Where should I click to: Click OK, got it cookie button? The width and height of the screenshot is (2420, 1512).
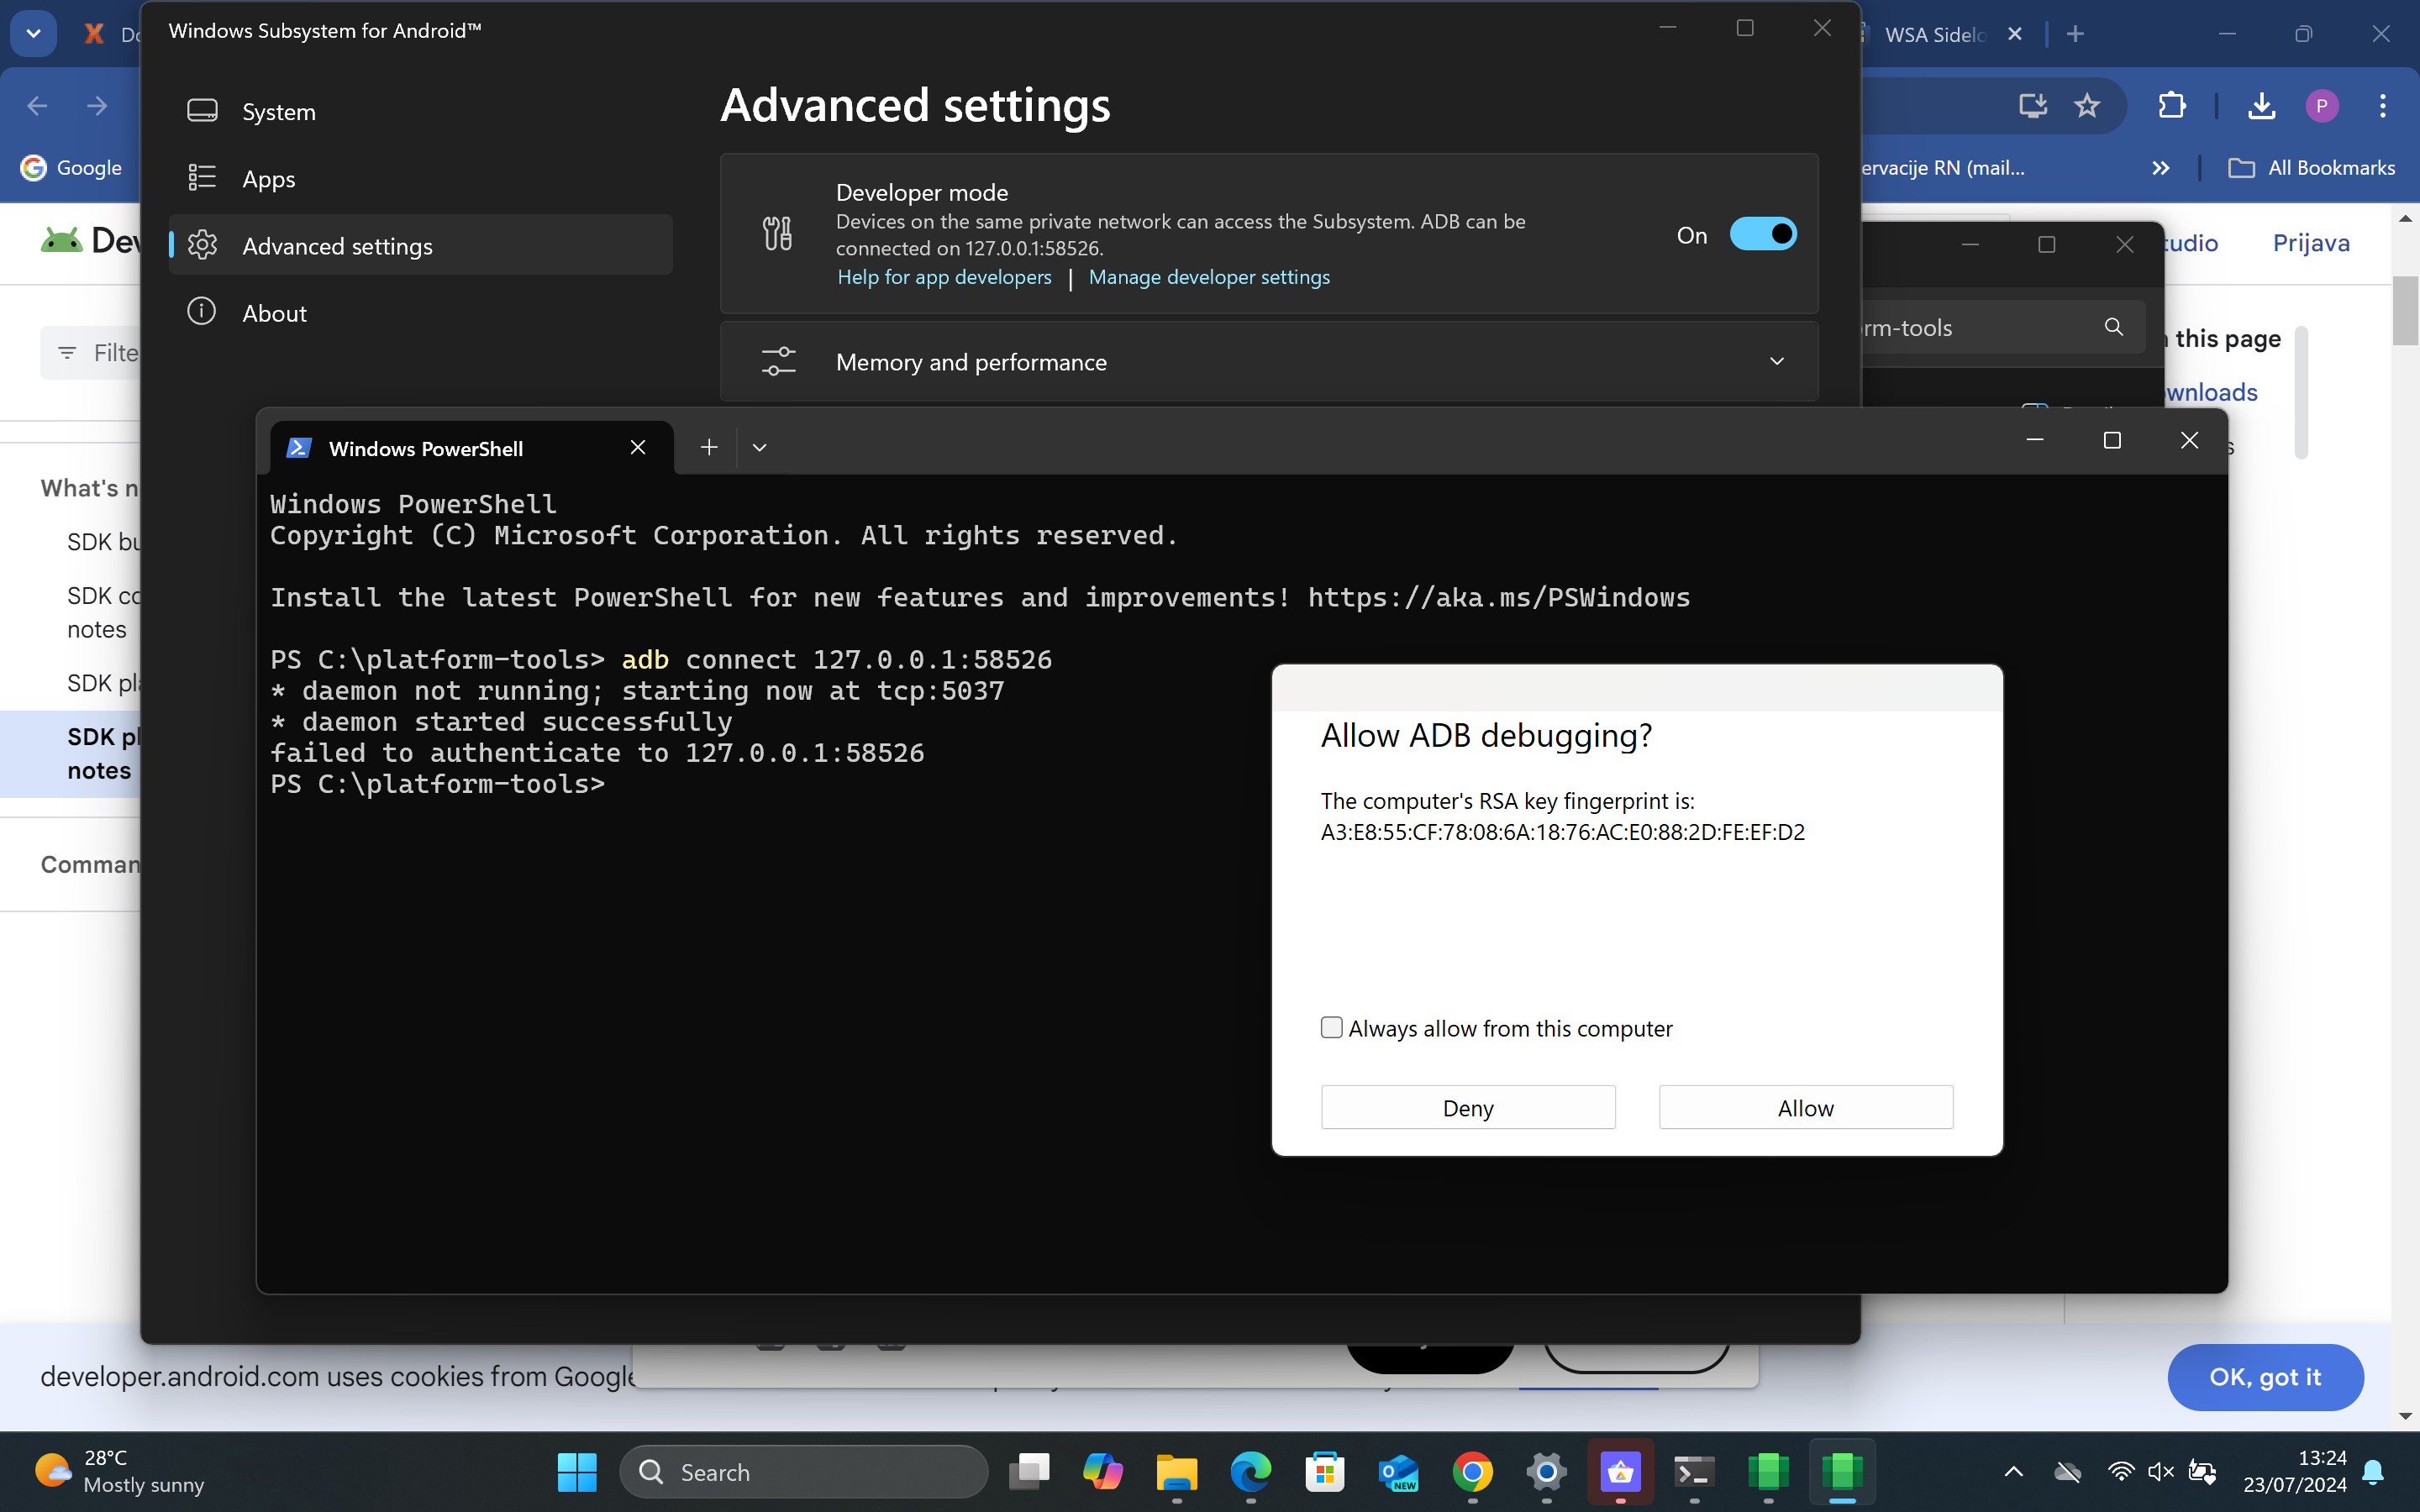point(2265,1377)
